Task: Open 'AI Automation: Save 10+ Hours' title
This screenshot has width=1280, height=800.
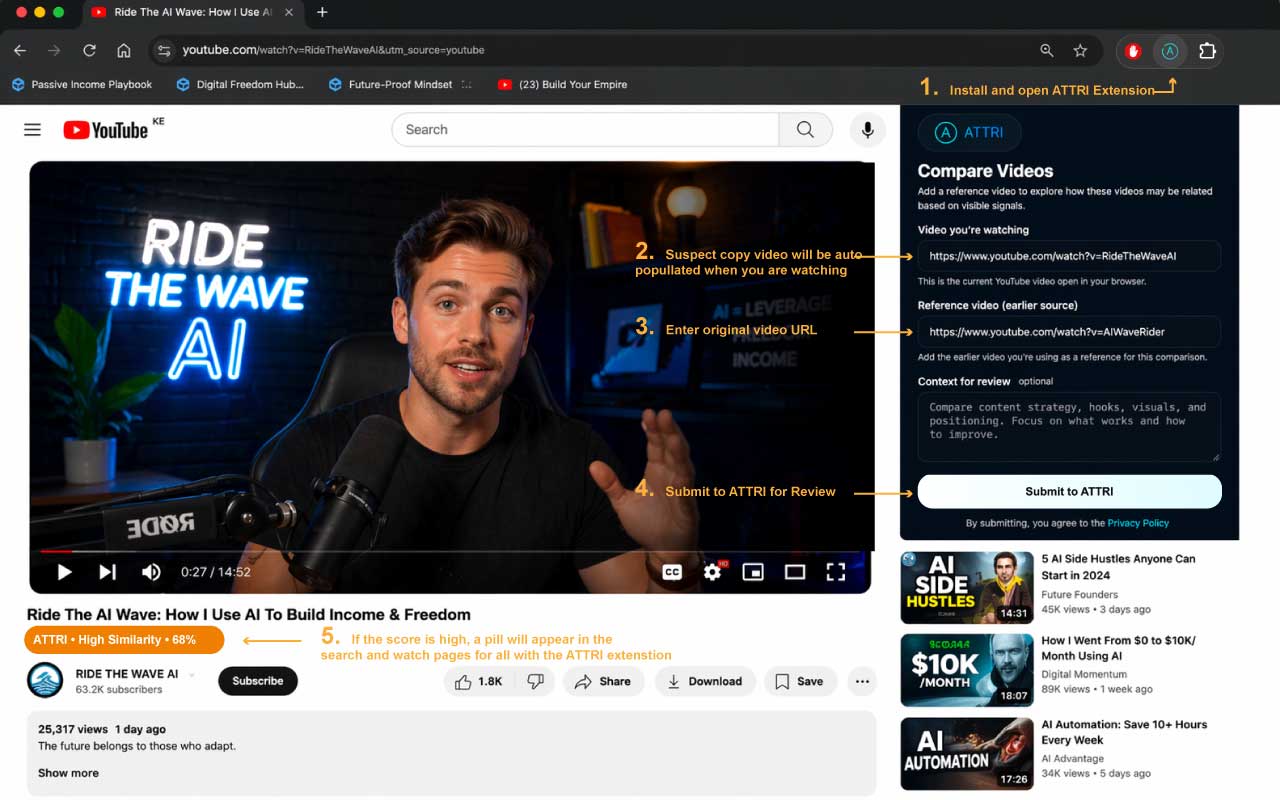Action: click(x=1124, y=732)
